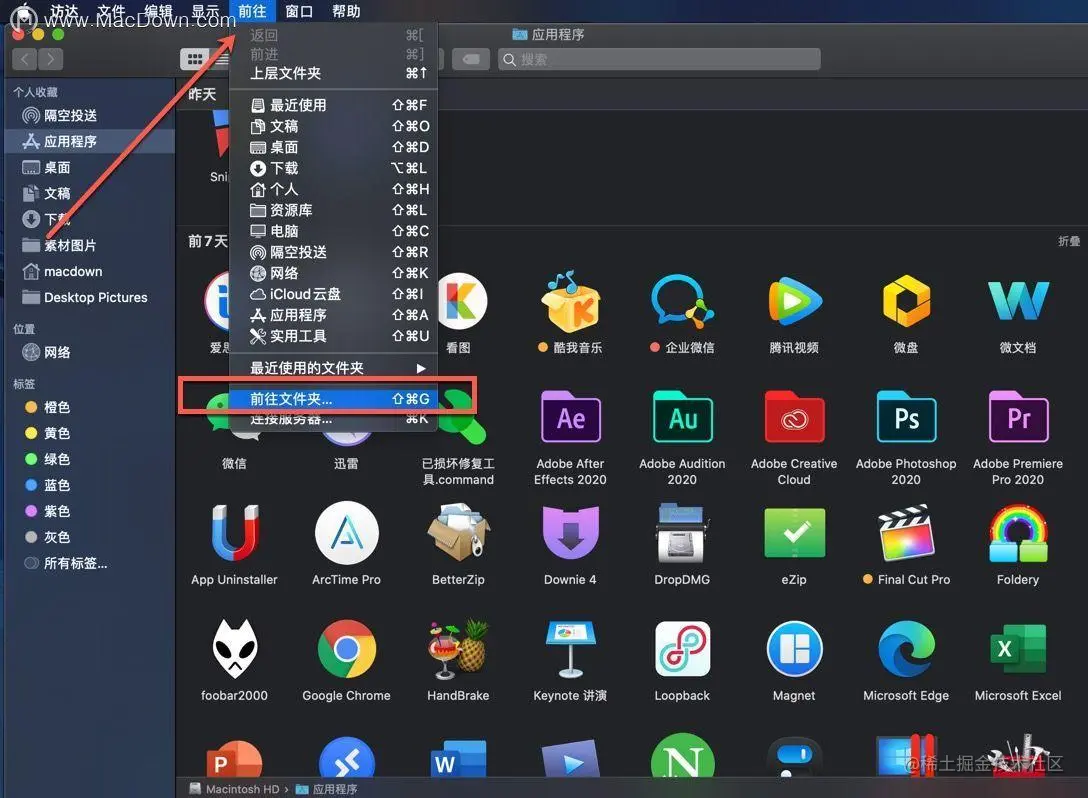1088x798 pixels.
Task: Open the Keynote 讲演 icon
Action: (570, 649)
